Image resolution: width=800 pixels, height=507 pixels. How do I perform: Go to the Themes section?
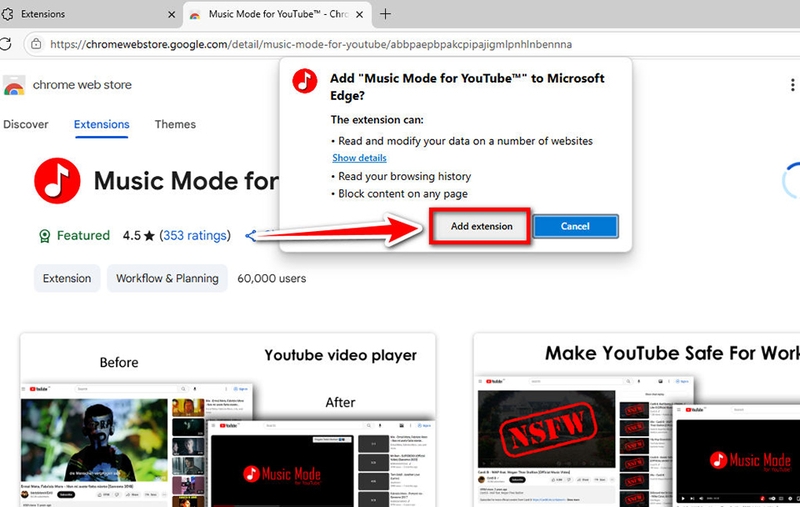tap(175, 124)
